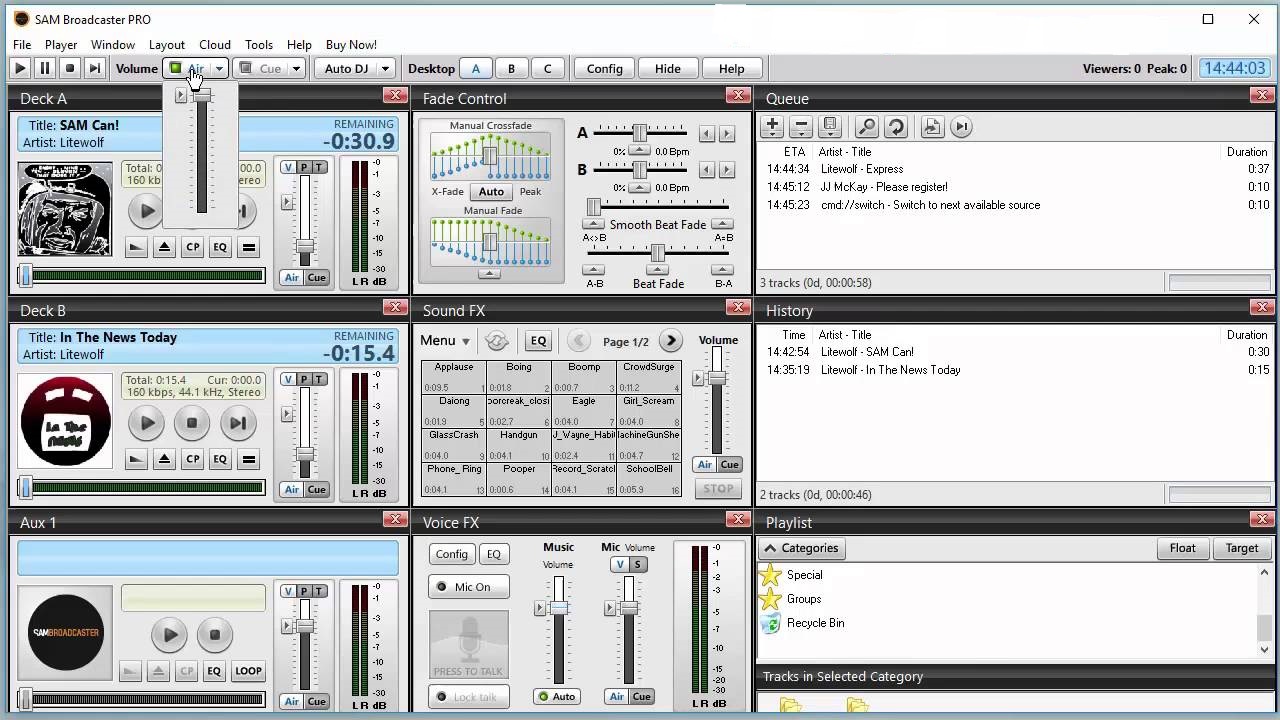Remove tracks with the Queue minus icon

point(800,127)
